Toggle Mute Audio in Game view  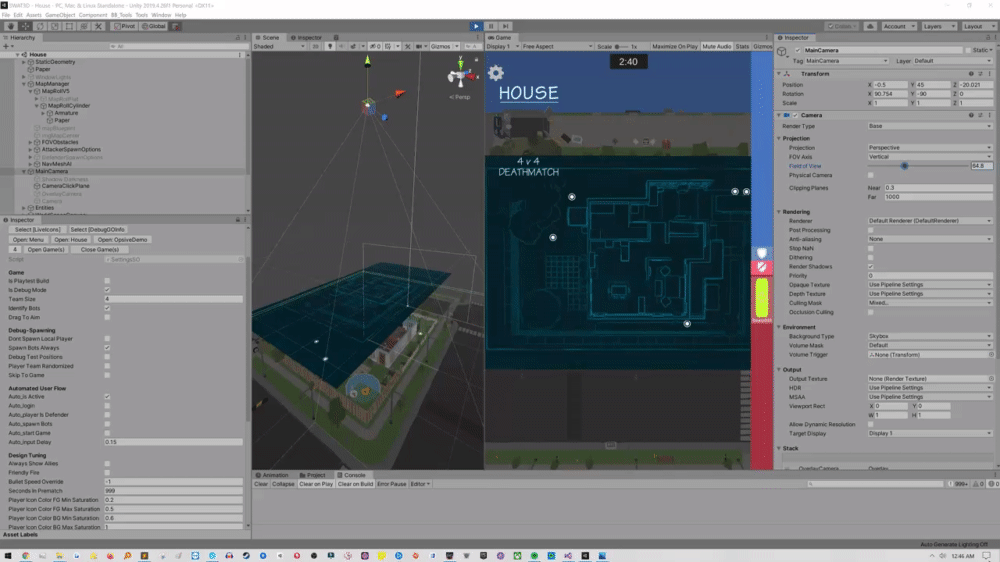click(x=717, y=47)
